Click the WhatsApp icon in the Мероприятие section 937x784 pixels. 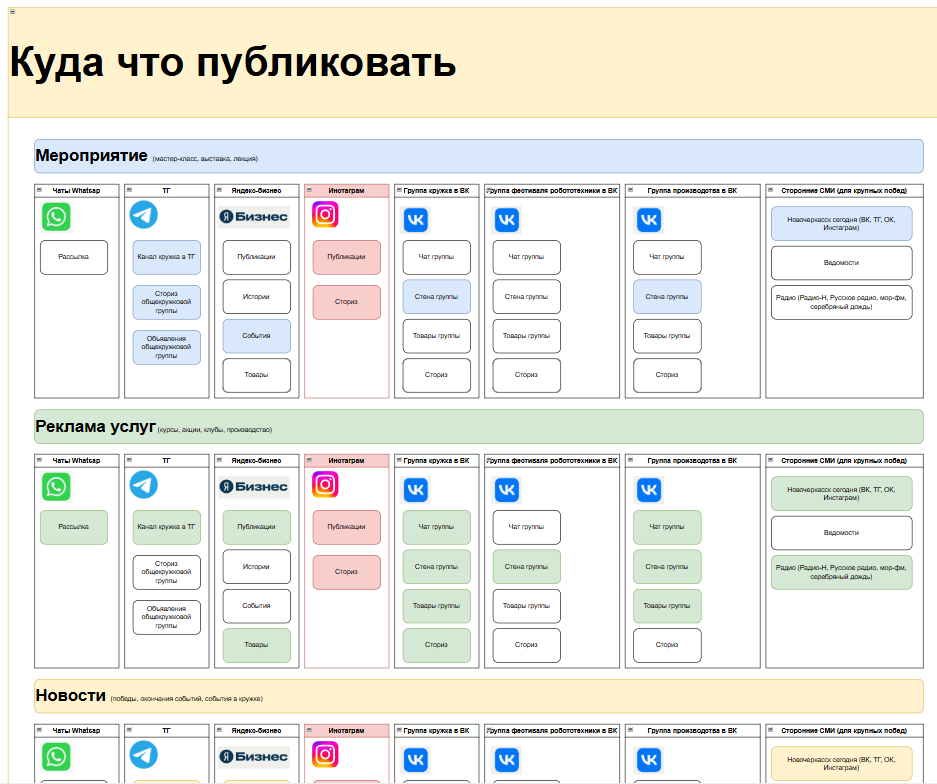click(56, 216)
